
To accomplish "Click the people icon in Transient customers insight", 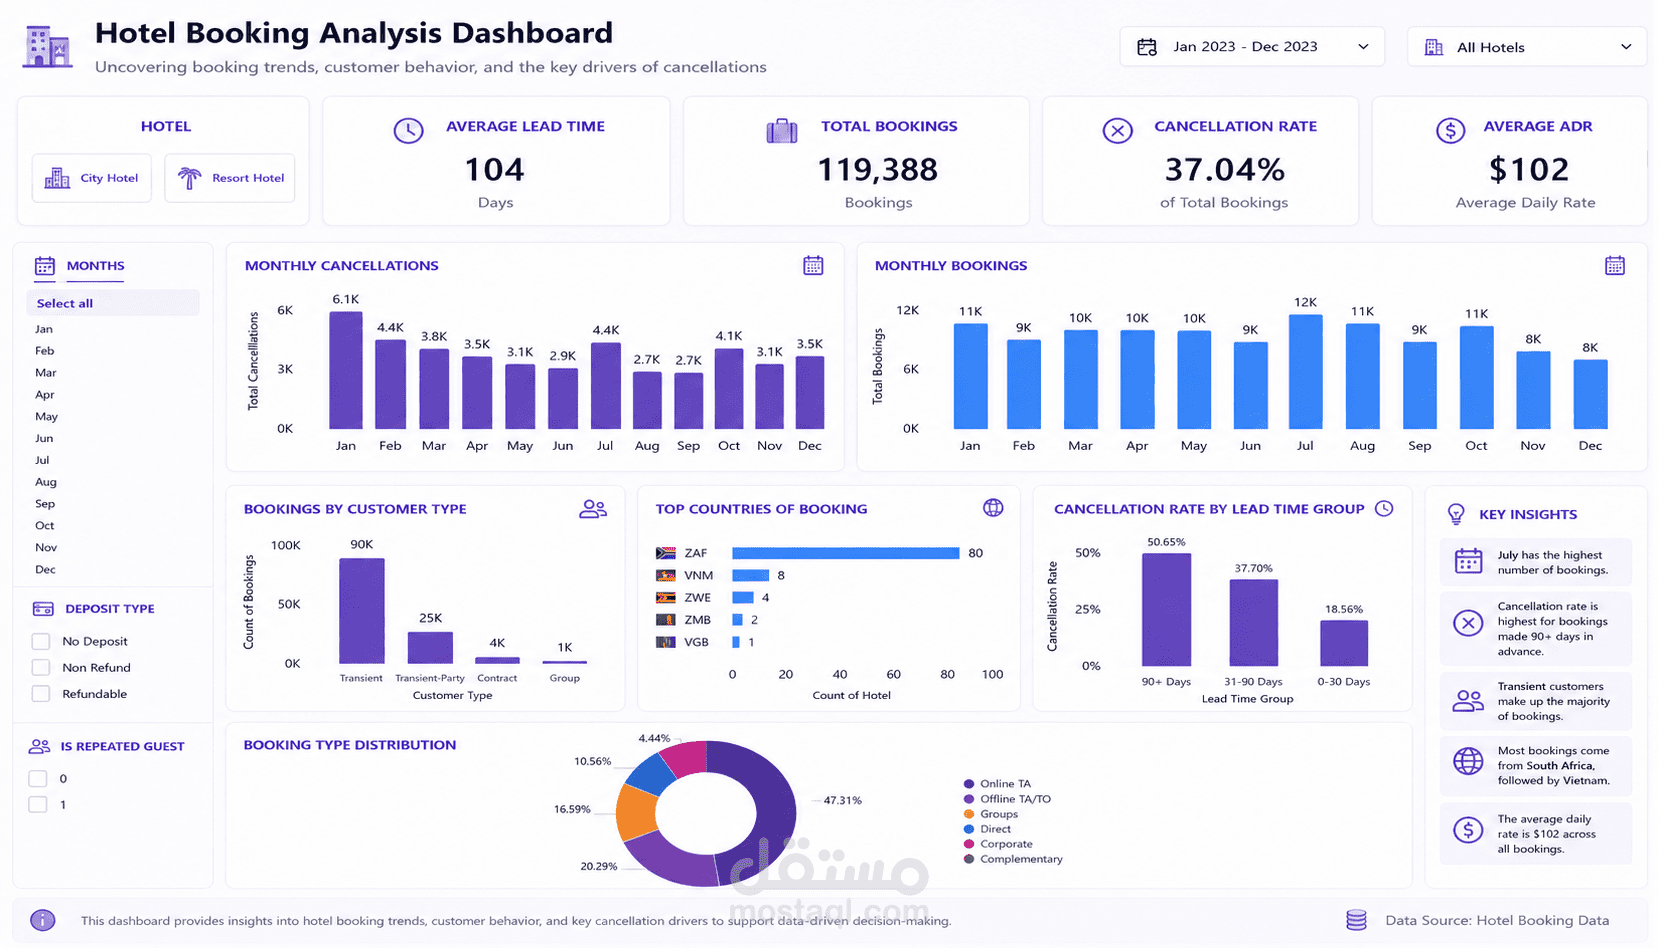I will tap(1468, 701).
